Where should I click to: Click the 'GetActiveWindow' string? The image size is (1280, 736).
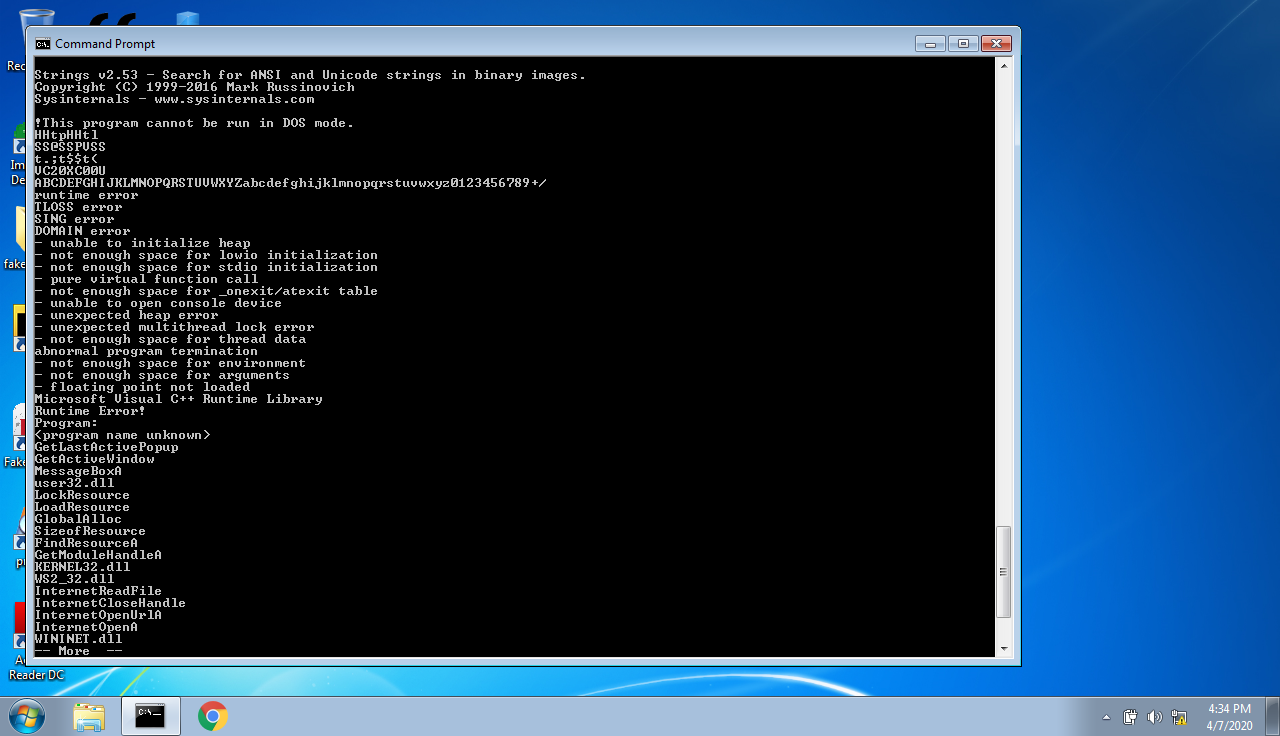point(94,459)
